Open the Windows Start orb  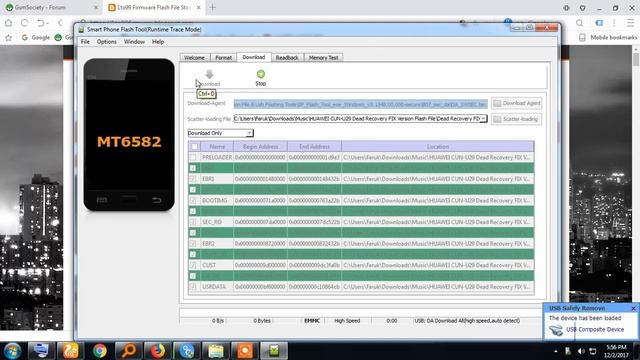point(13,351)
